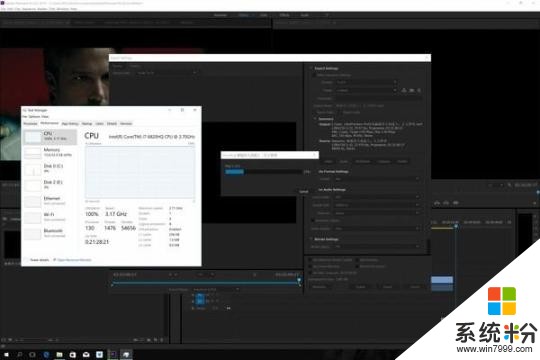Click the export preview timeline bar
The width and height of the screenshot is (540, 360).
pyautogui.click(x=206, y=282)
